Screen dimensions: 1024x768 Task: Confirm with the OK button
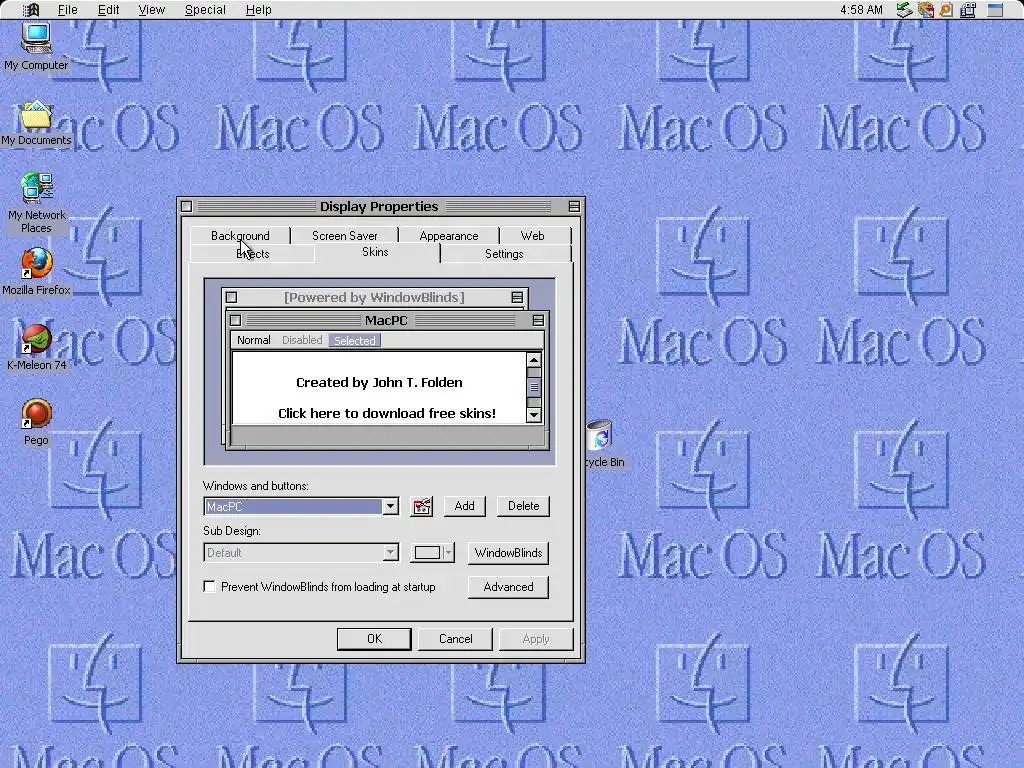tap(374, 639)
